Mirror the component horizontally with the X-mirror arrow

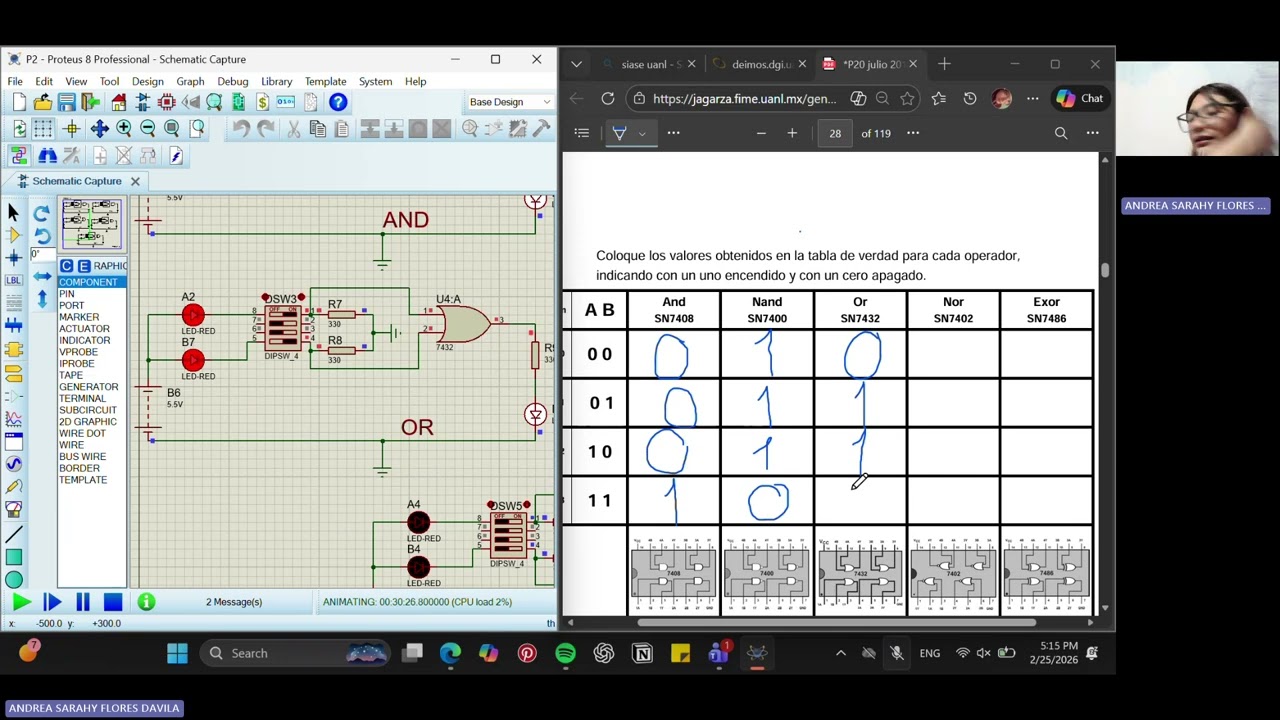click(x=41, y=276)
